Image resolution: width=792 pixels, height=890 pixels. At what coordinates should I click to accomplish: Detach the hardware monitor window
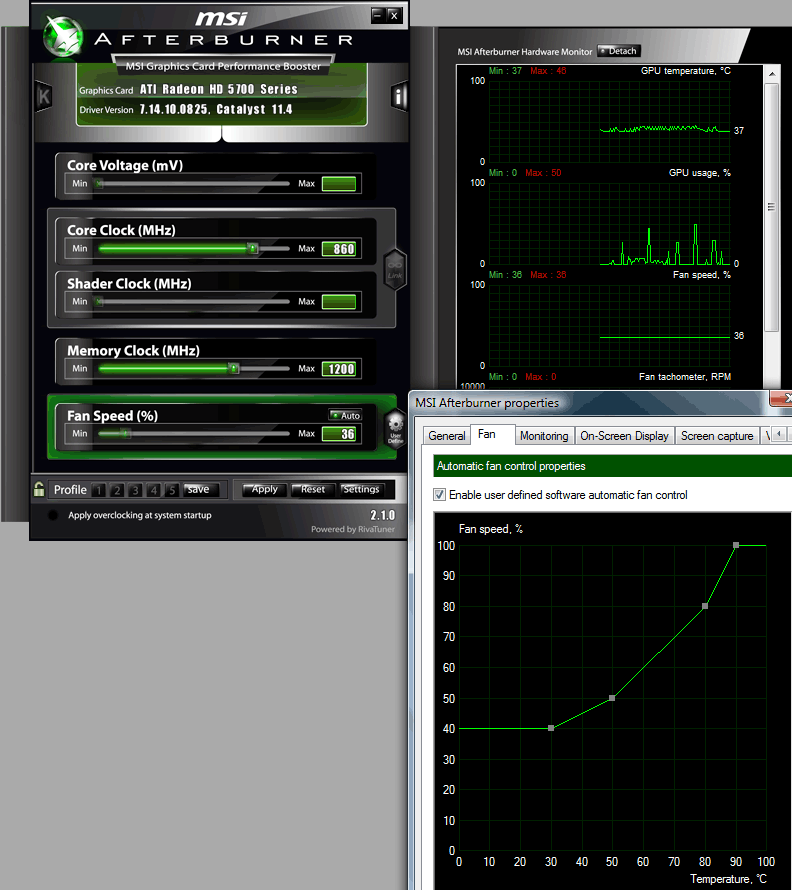coord(619,51)
